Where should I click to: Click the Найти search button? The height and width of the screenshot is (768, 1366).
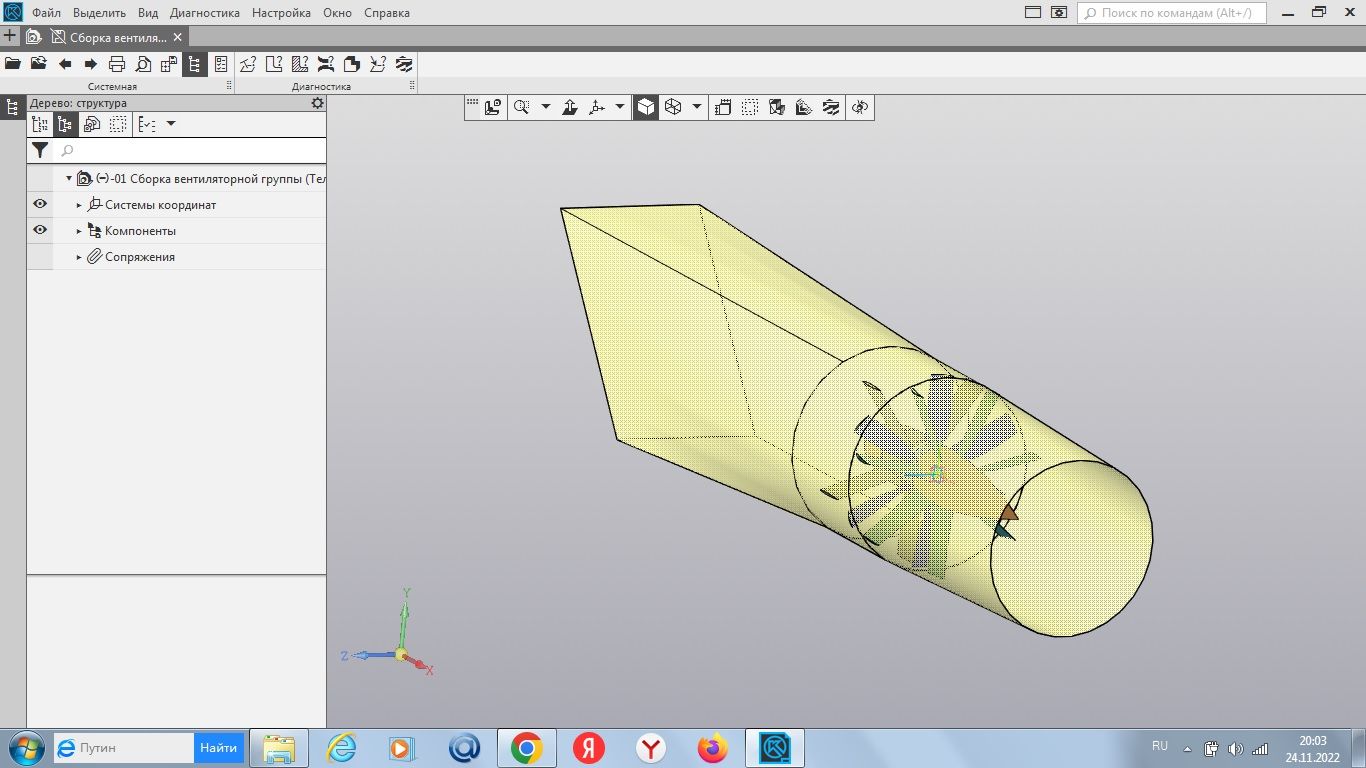(x=218, y=748)
